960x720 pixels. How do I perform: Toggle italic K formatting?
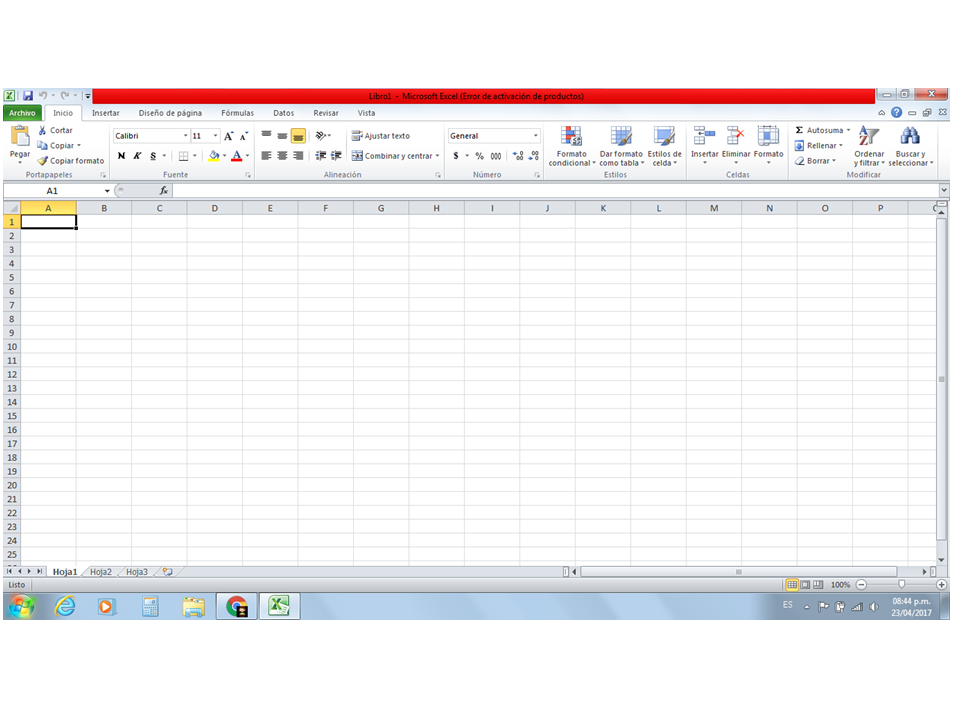137,156
